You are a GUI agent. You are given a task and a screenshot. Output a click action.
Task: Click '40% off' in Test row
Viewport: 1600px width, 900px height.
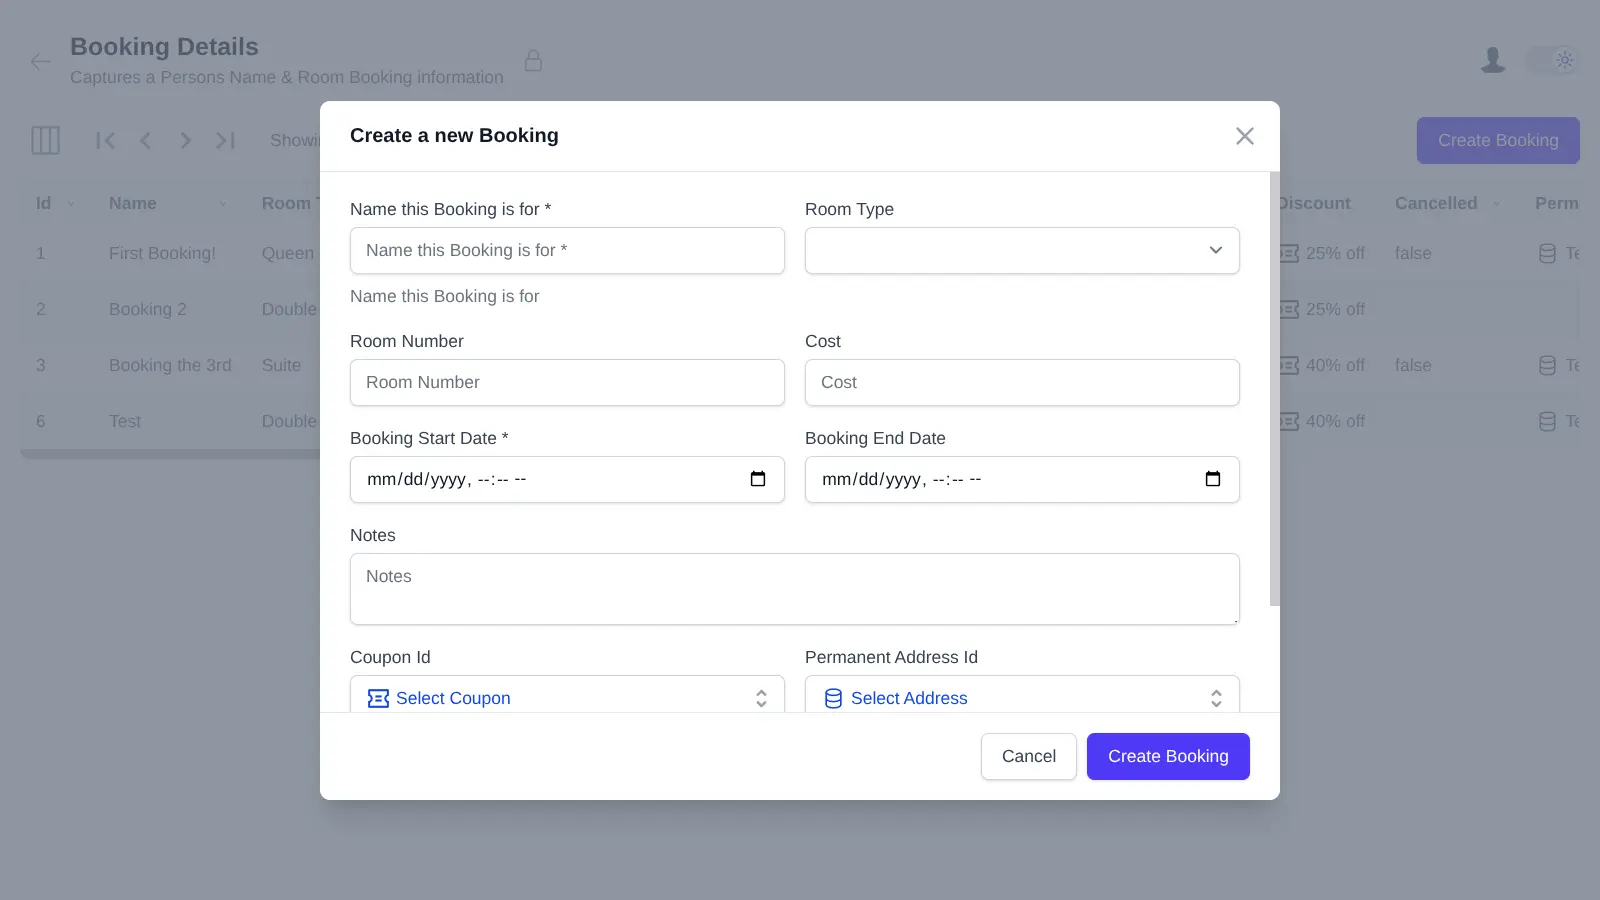point(1335,422)
